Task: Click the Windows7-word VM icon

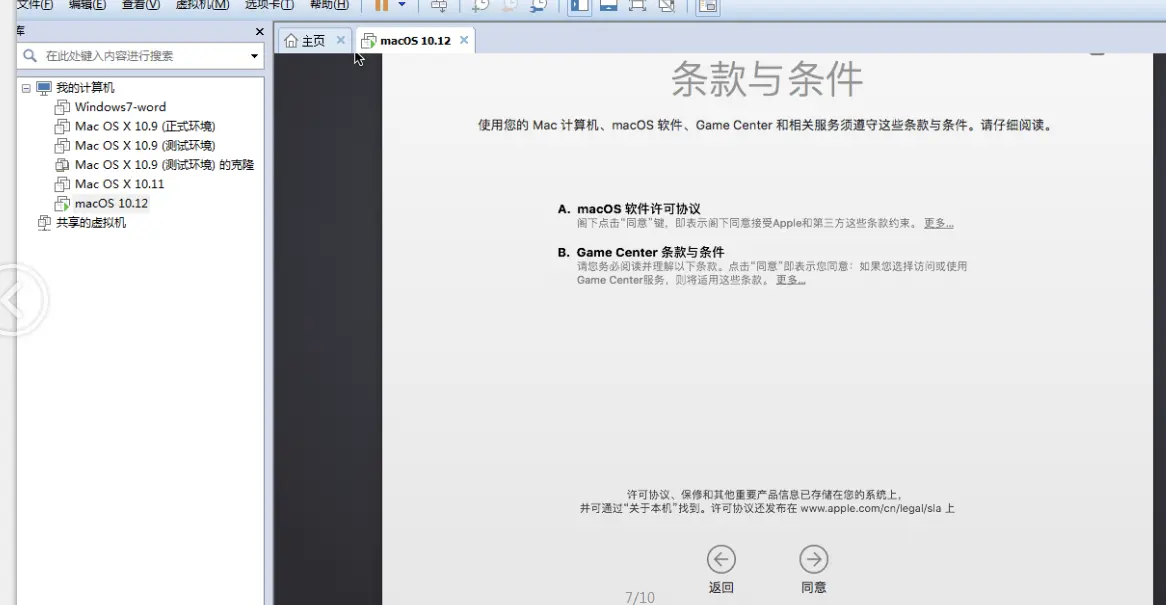Action: (x=62, y=107)
